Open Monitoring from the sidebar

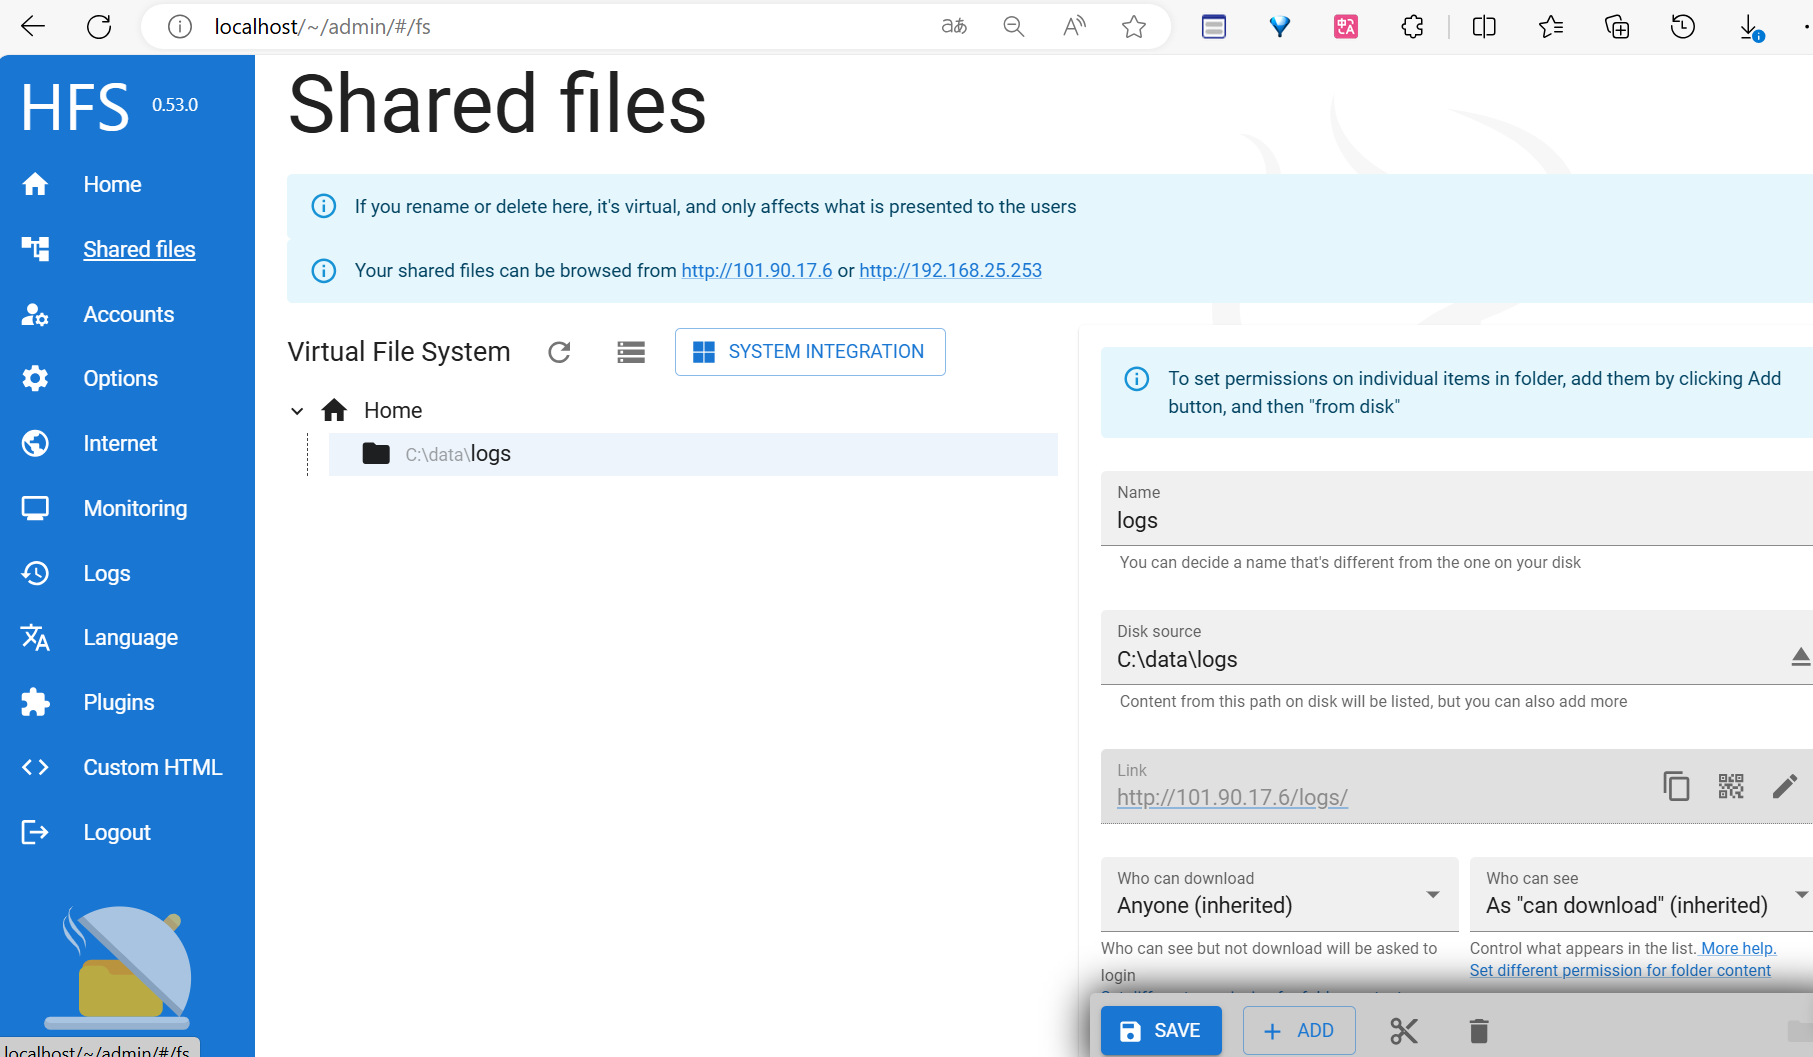pos(135,509)
